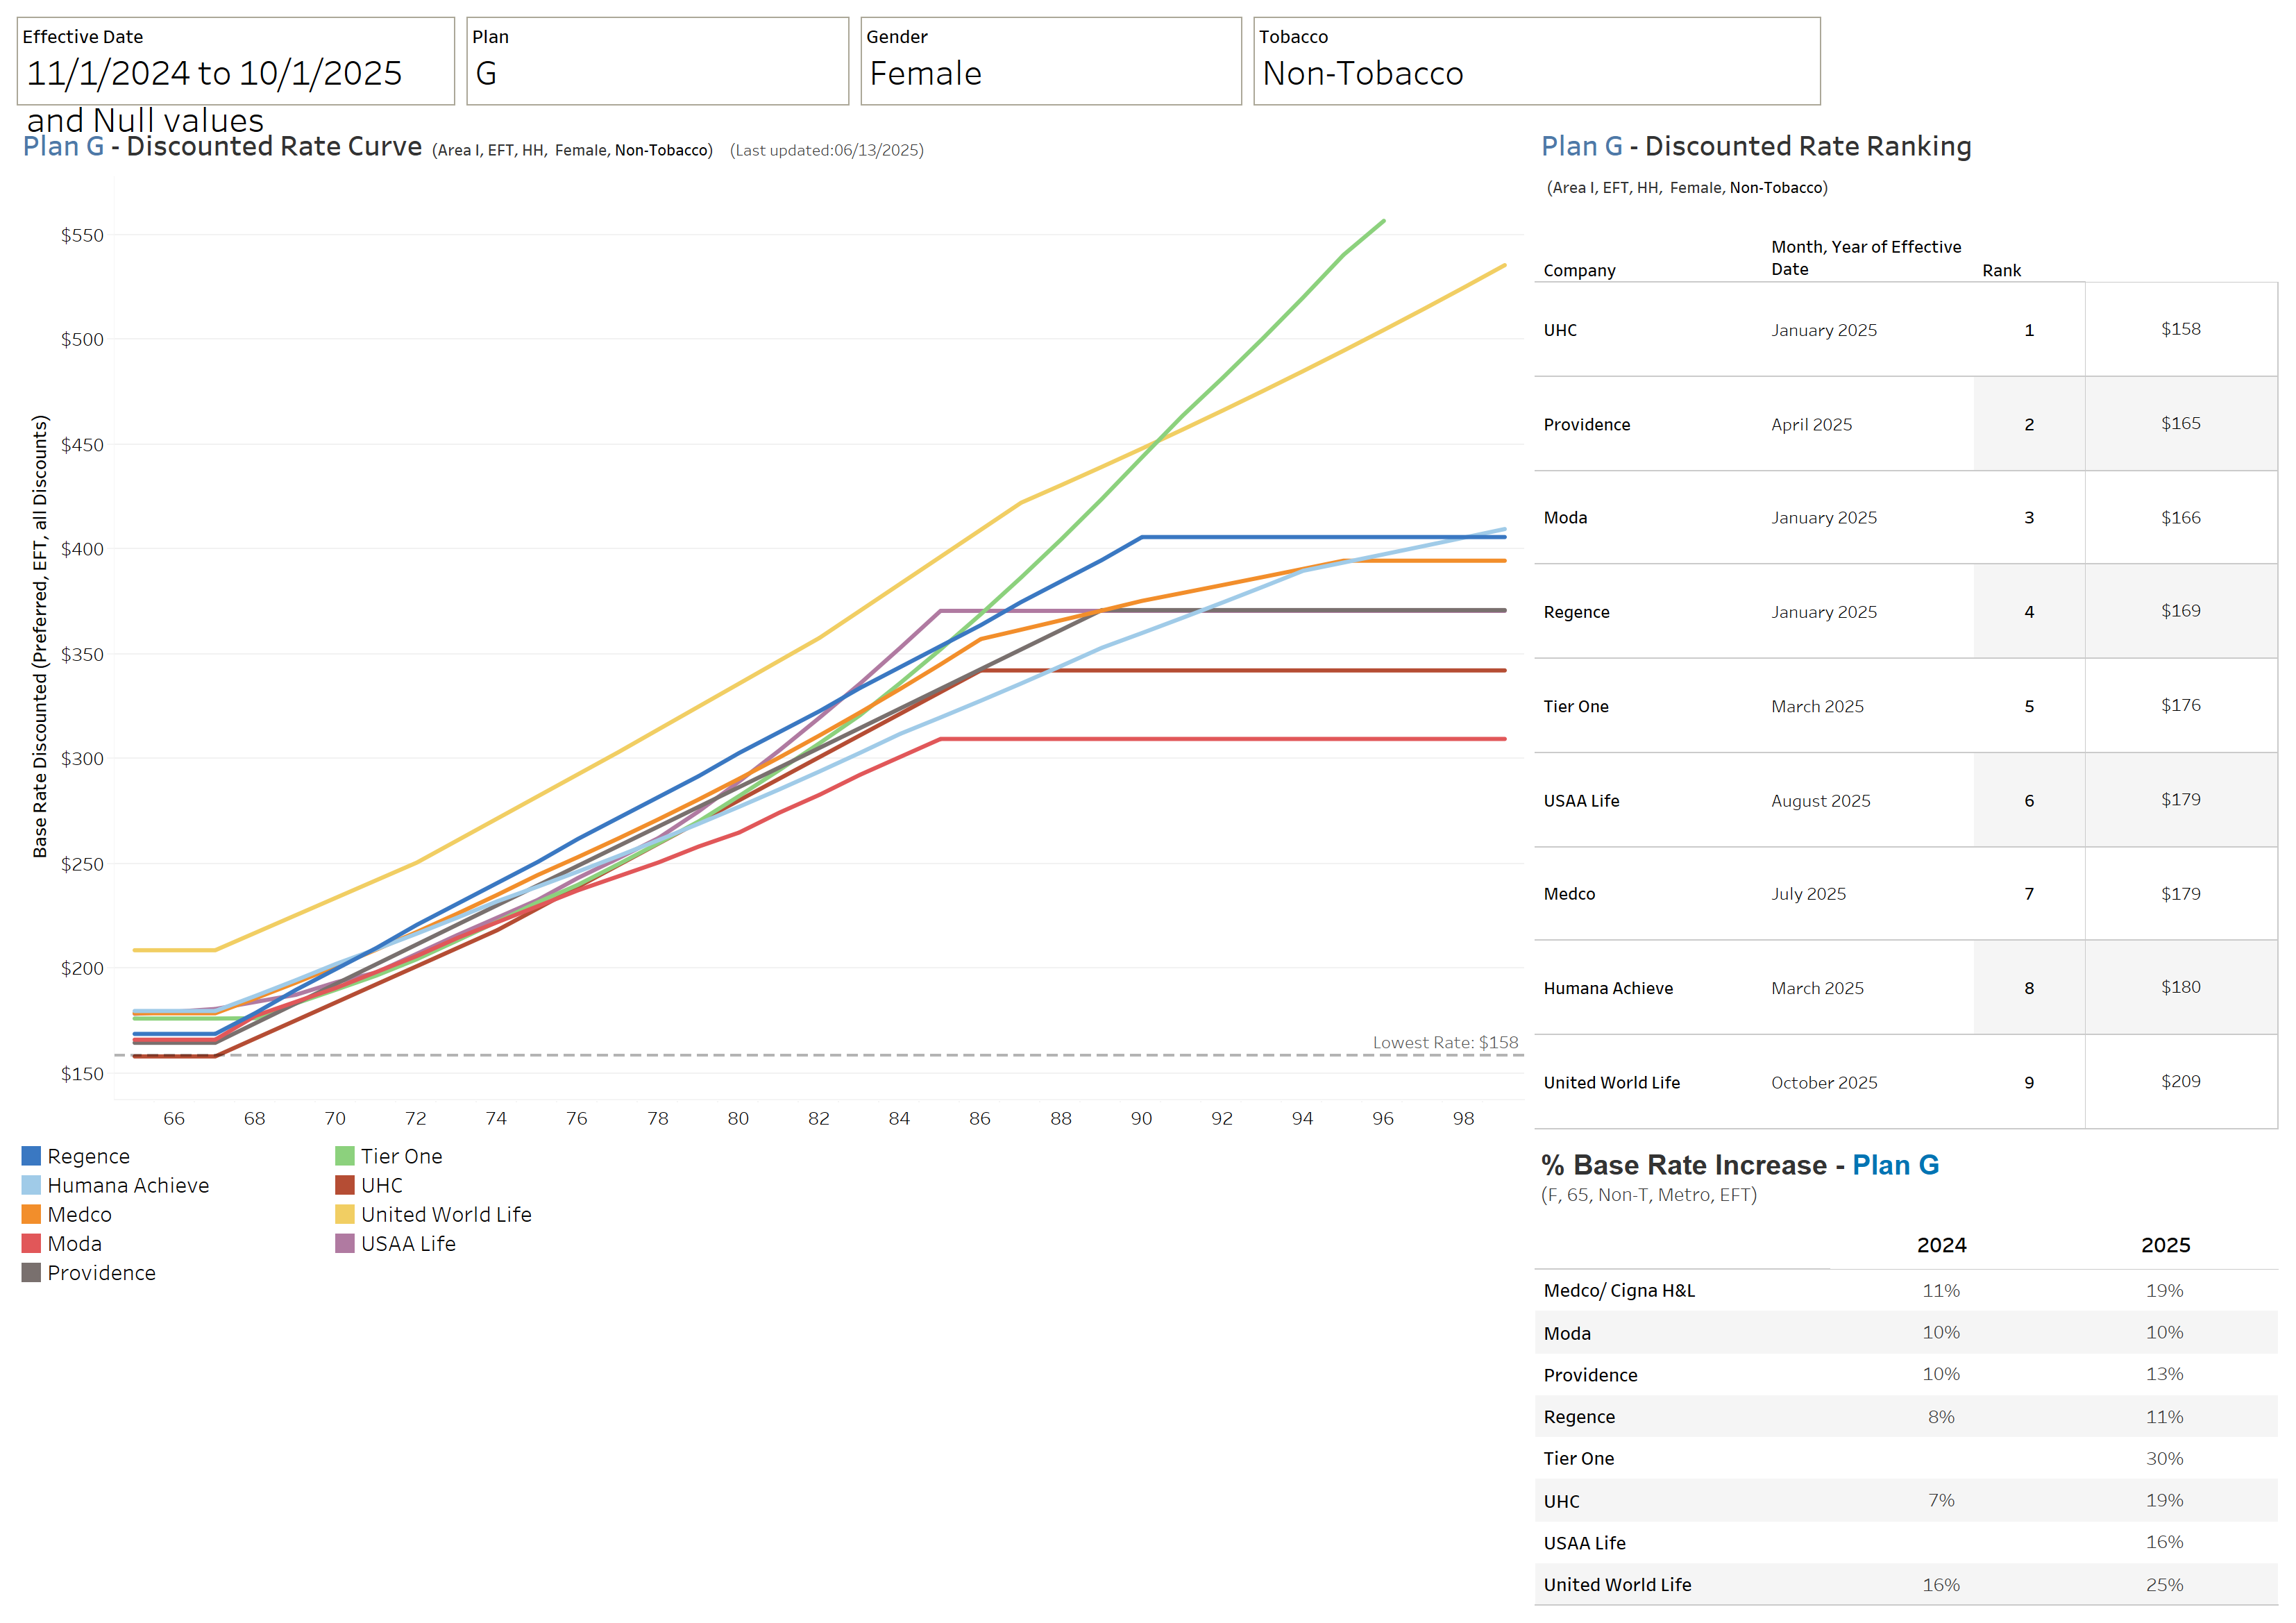Viewport: 2296px width, 1623px height.
Task: Click the age 90 x-axis label
Action: pos(1141,1118)
